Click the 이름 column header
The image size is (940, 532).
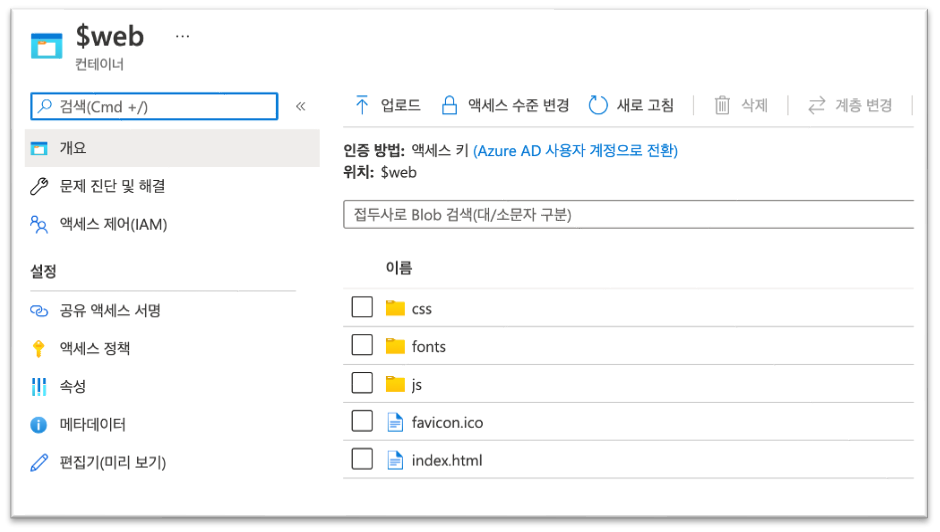click(399, 267)
